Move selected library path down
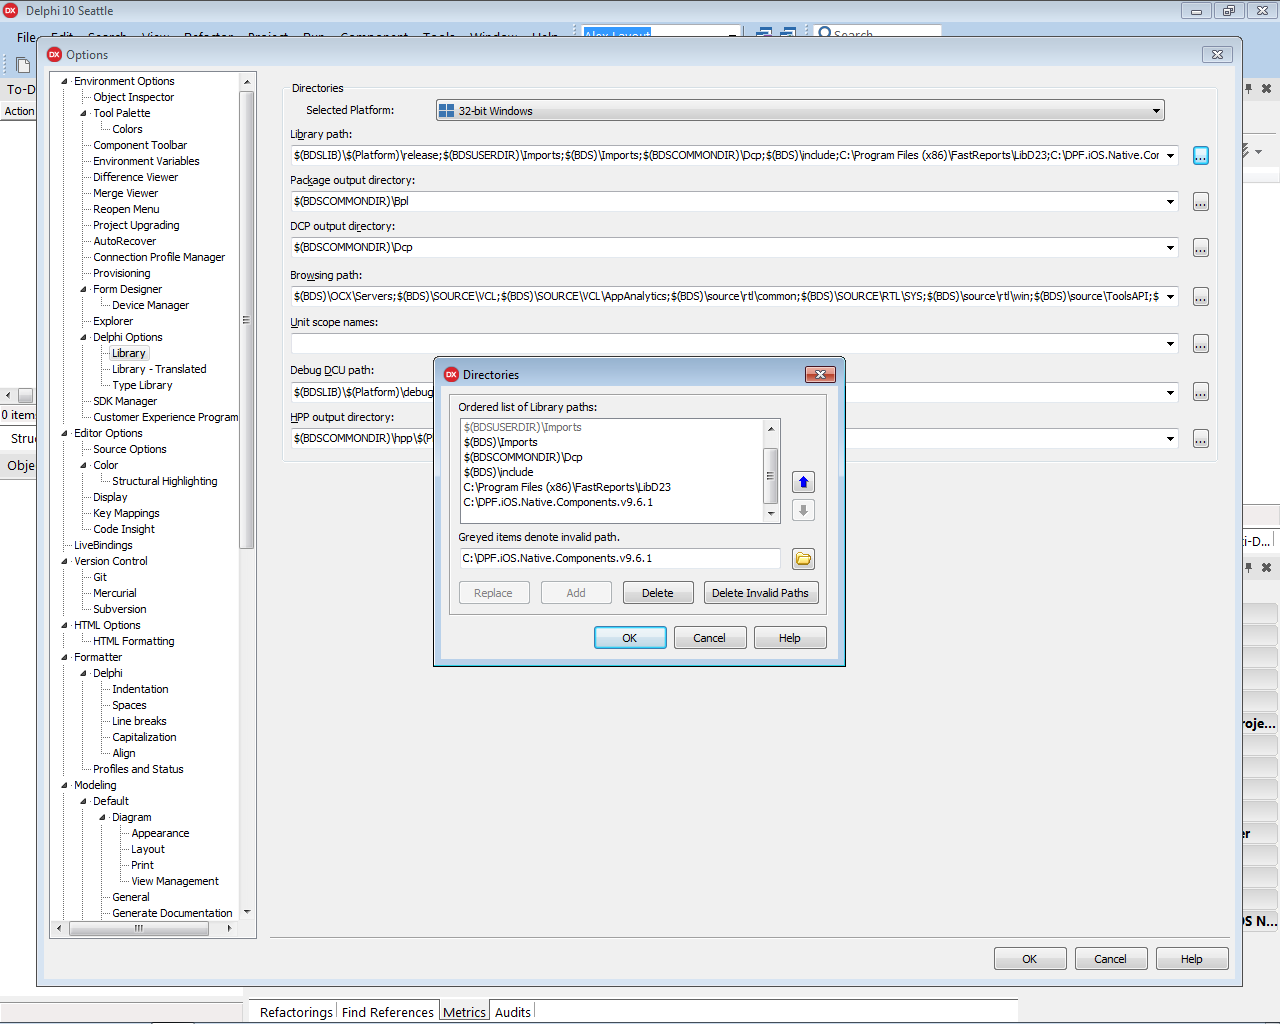This screenshot has width=1280, height=1024. click(803, 510)
